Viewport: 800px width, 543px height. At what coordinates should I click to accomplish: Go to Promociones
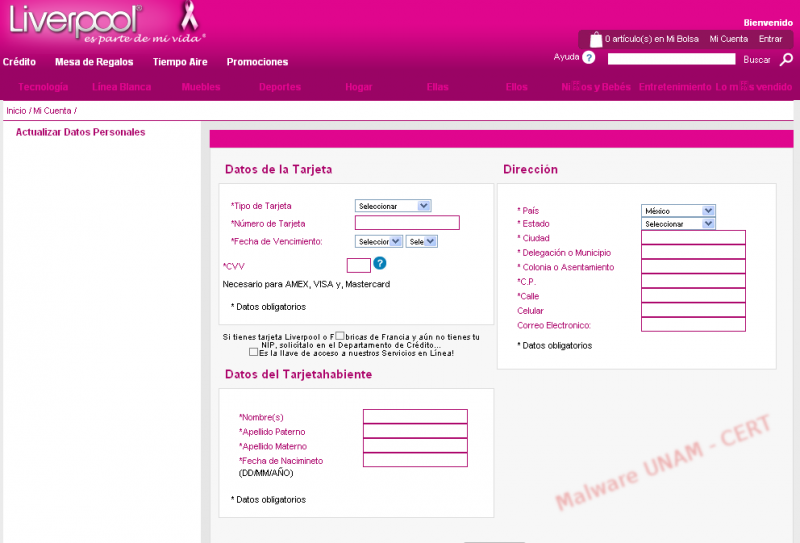257,62
